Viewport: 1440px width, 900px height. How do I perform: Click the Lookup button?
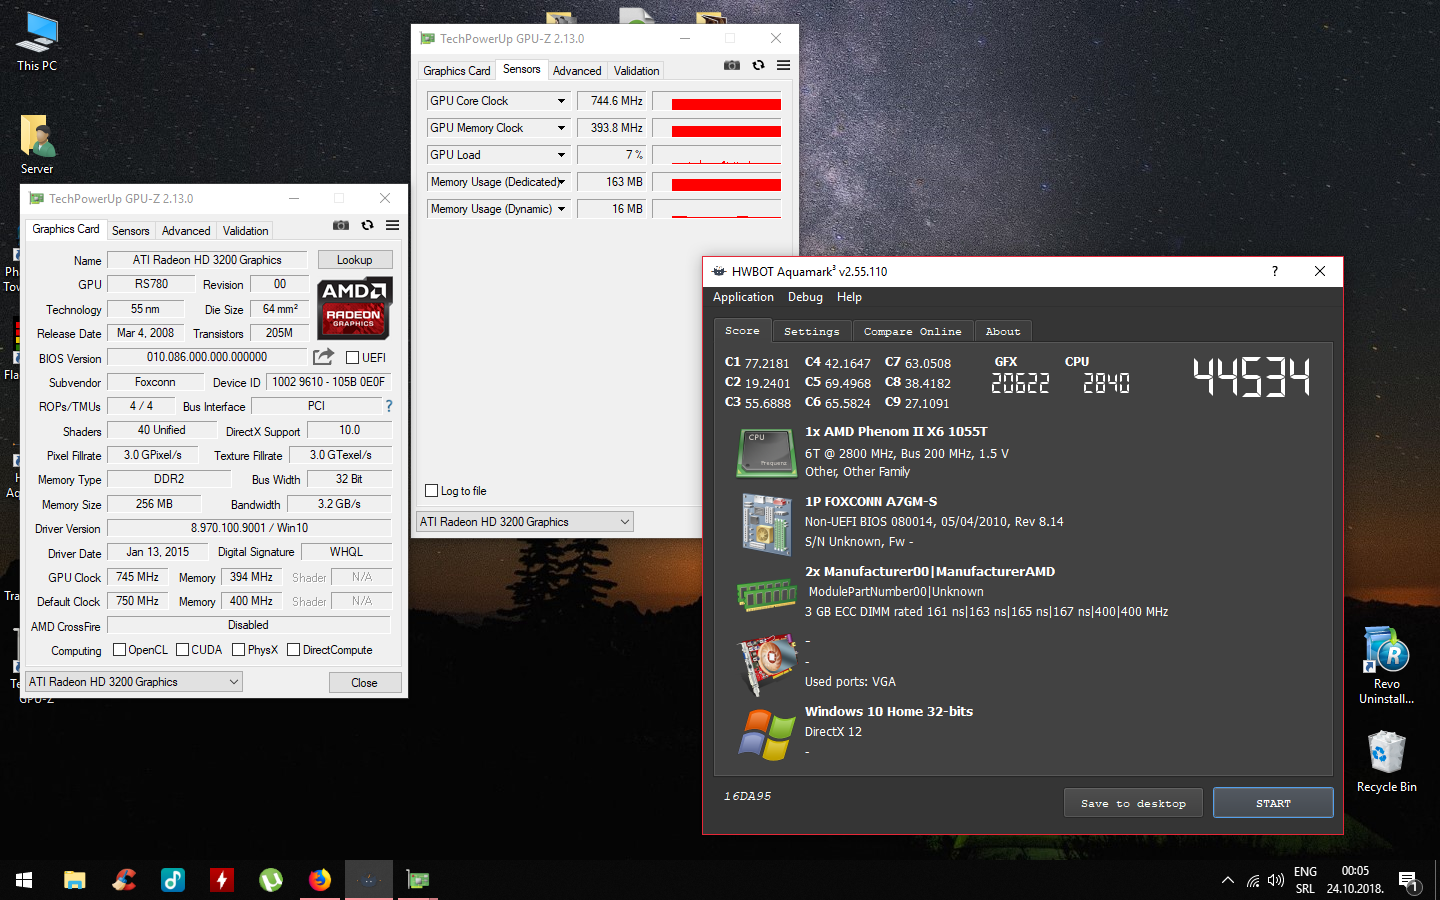click(x=354, y=260)
